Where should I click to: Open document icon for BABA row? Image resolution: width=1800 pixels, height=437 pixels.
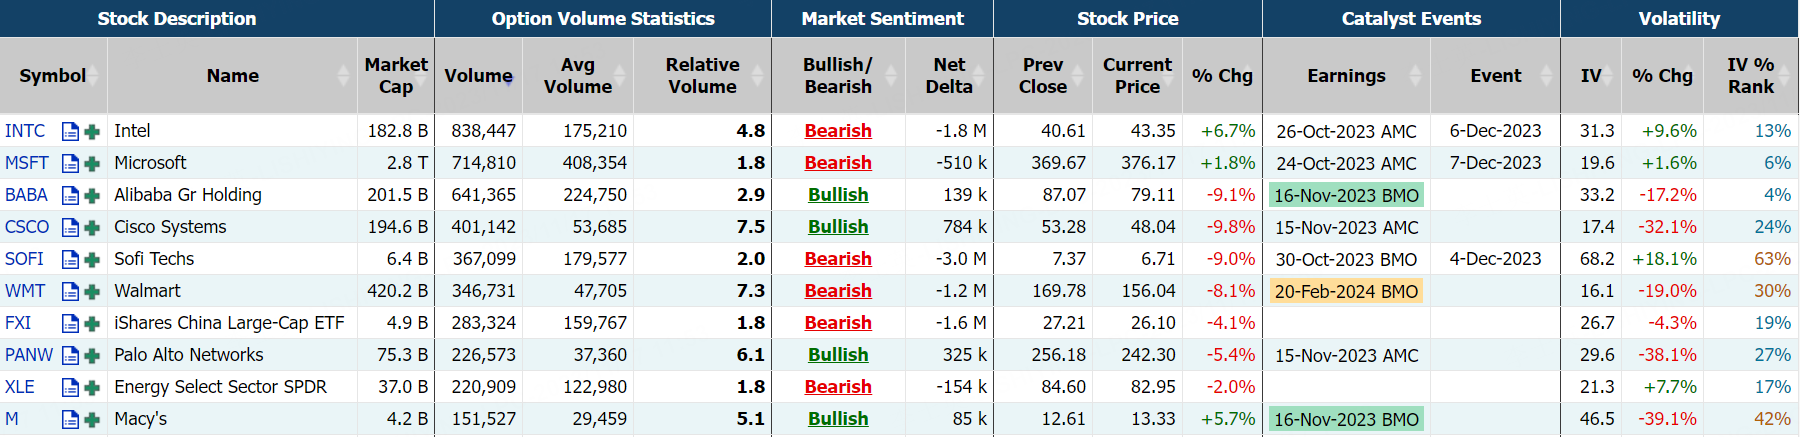pos(70,196)
